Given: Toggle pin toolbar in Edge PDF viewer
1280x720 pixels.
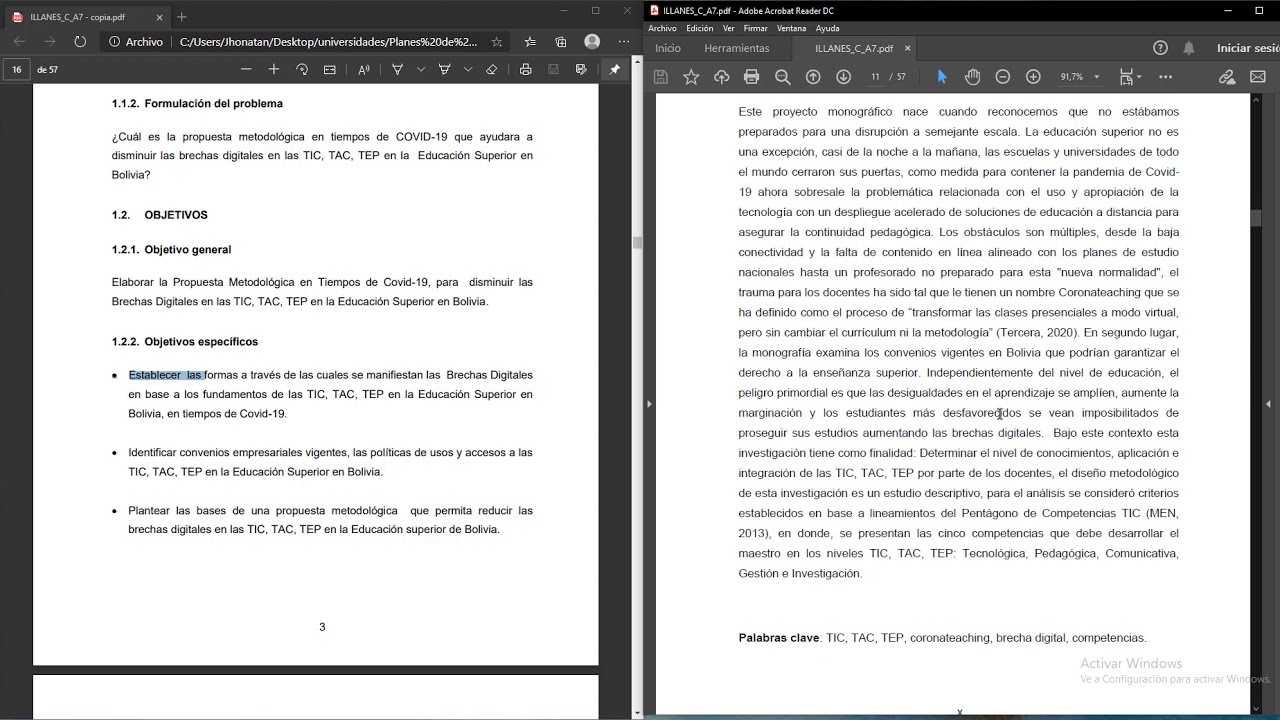Looking at the screenshot, I should tap(614, 70).
